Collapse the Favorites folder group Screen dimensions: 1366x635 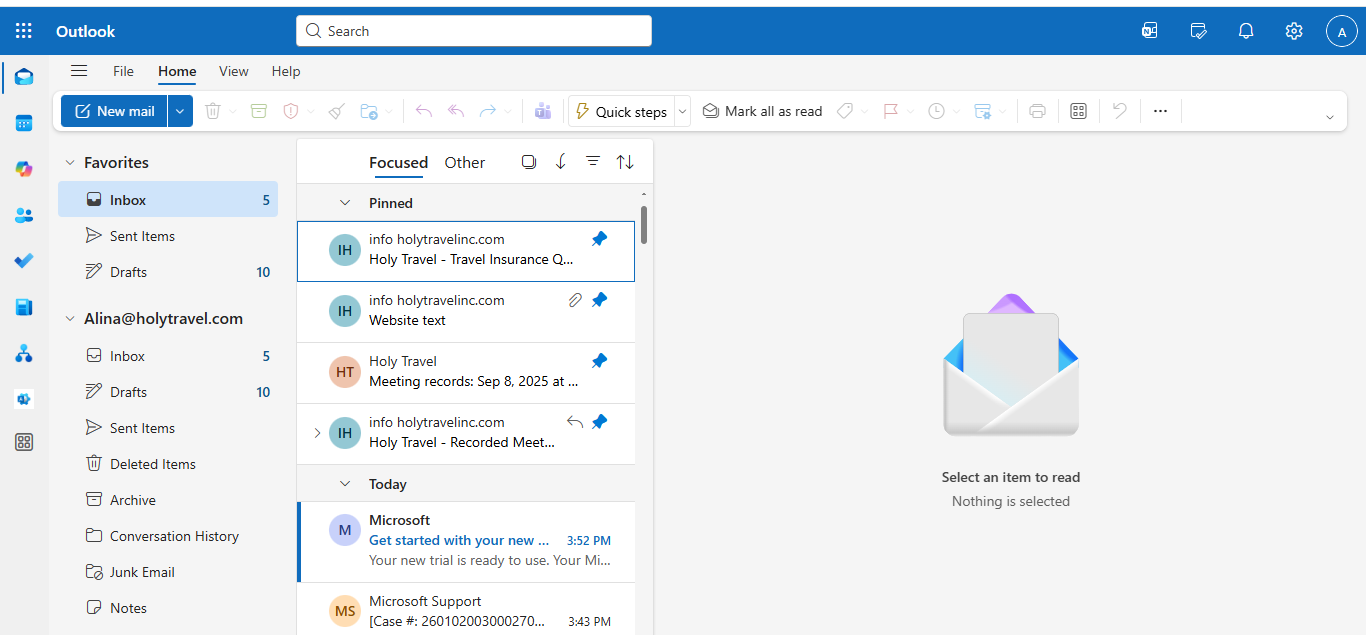[70, 163]
